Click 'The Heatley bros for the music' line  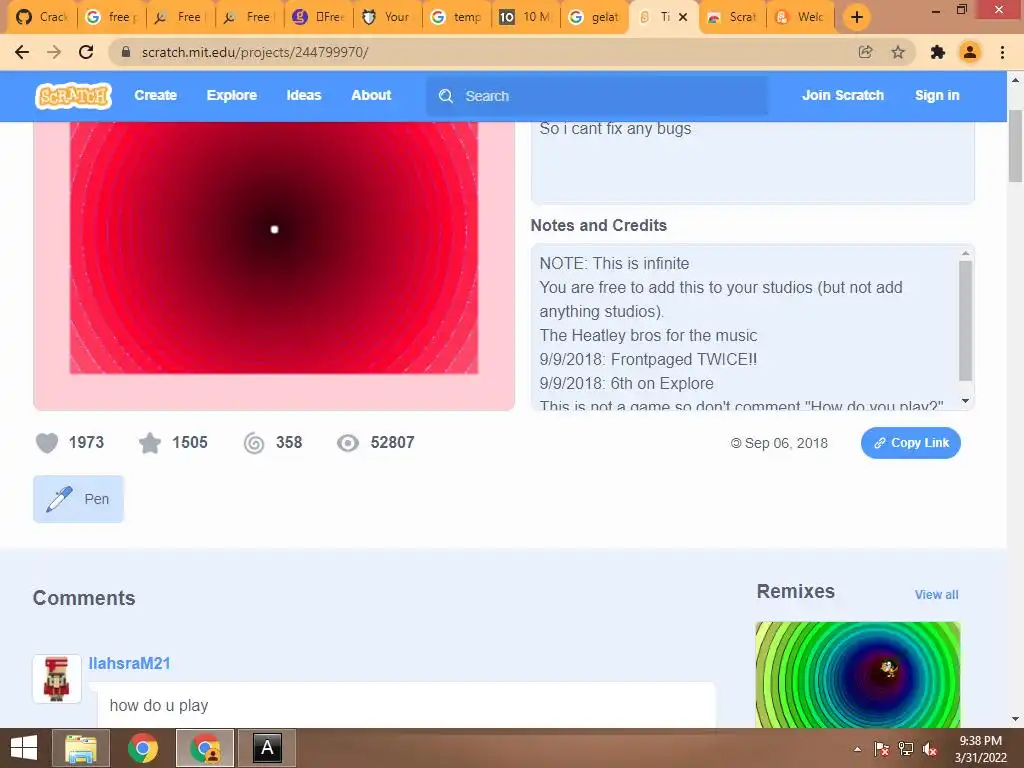click(648, 335)
